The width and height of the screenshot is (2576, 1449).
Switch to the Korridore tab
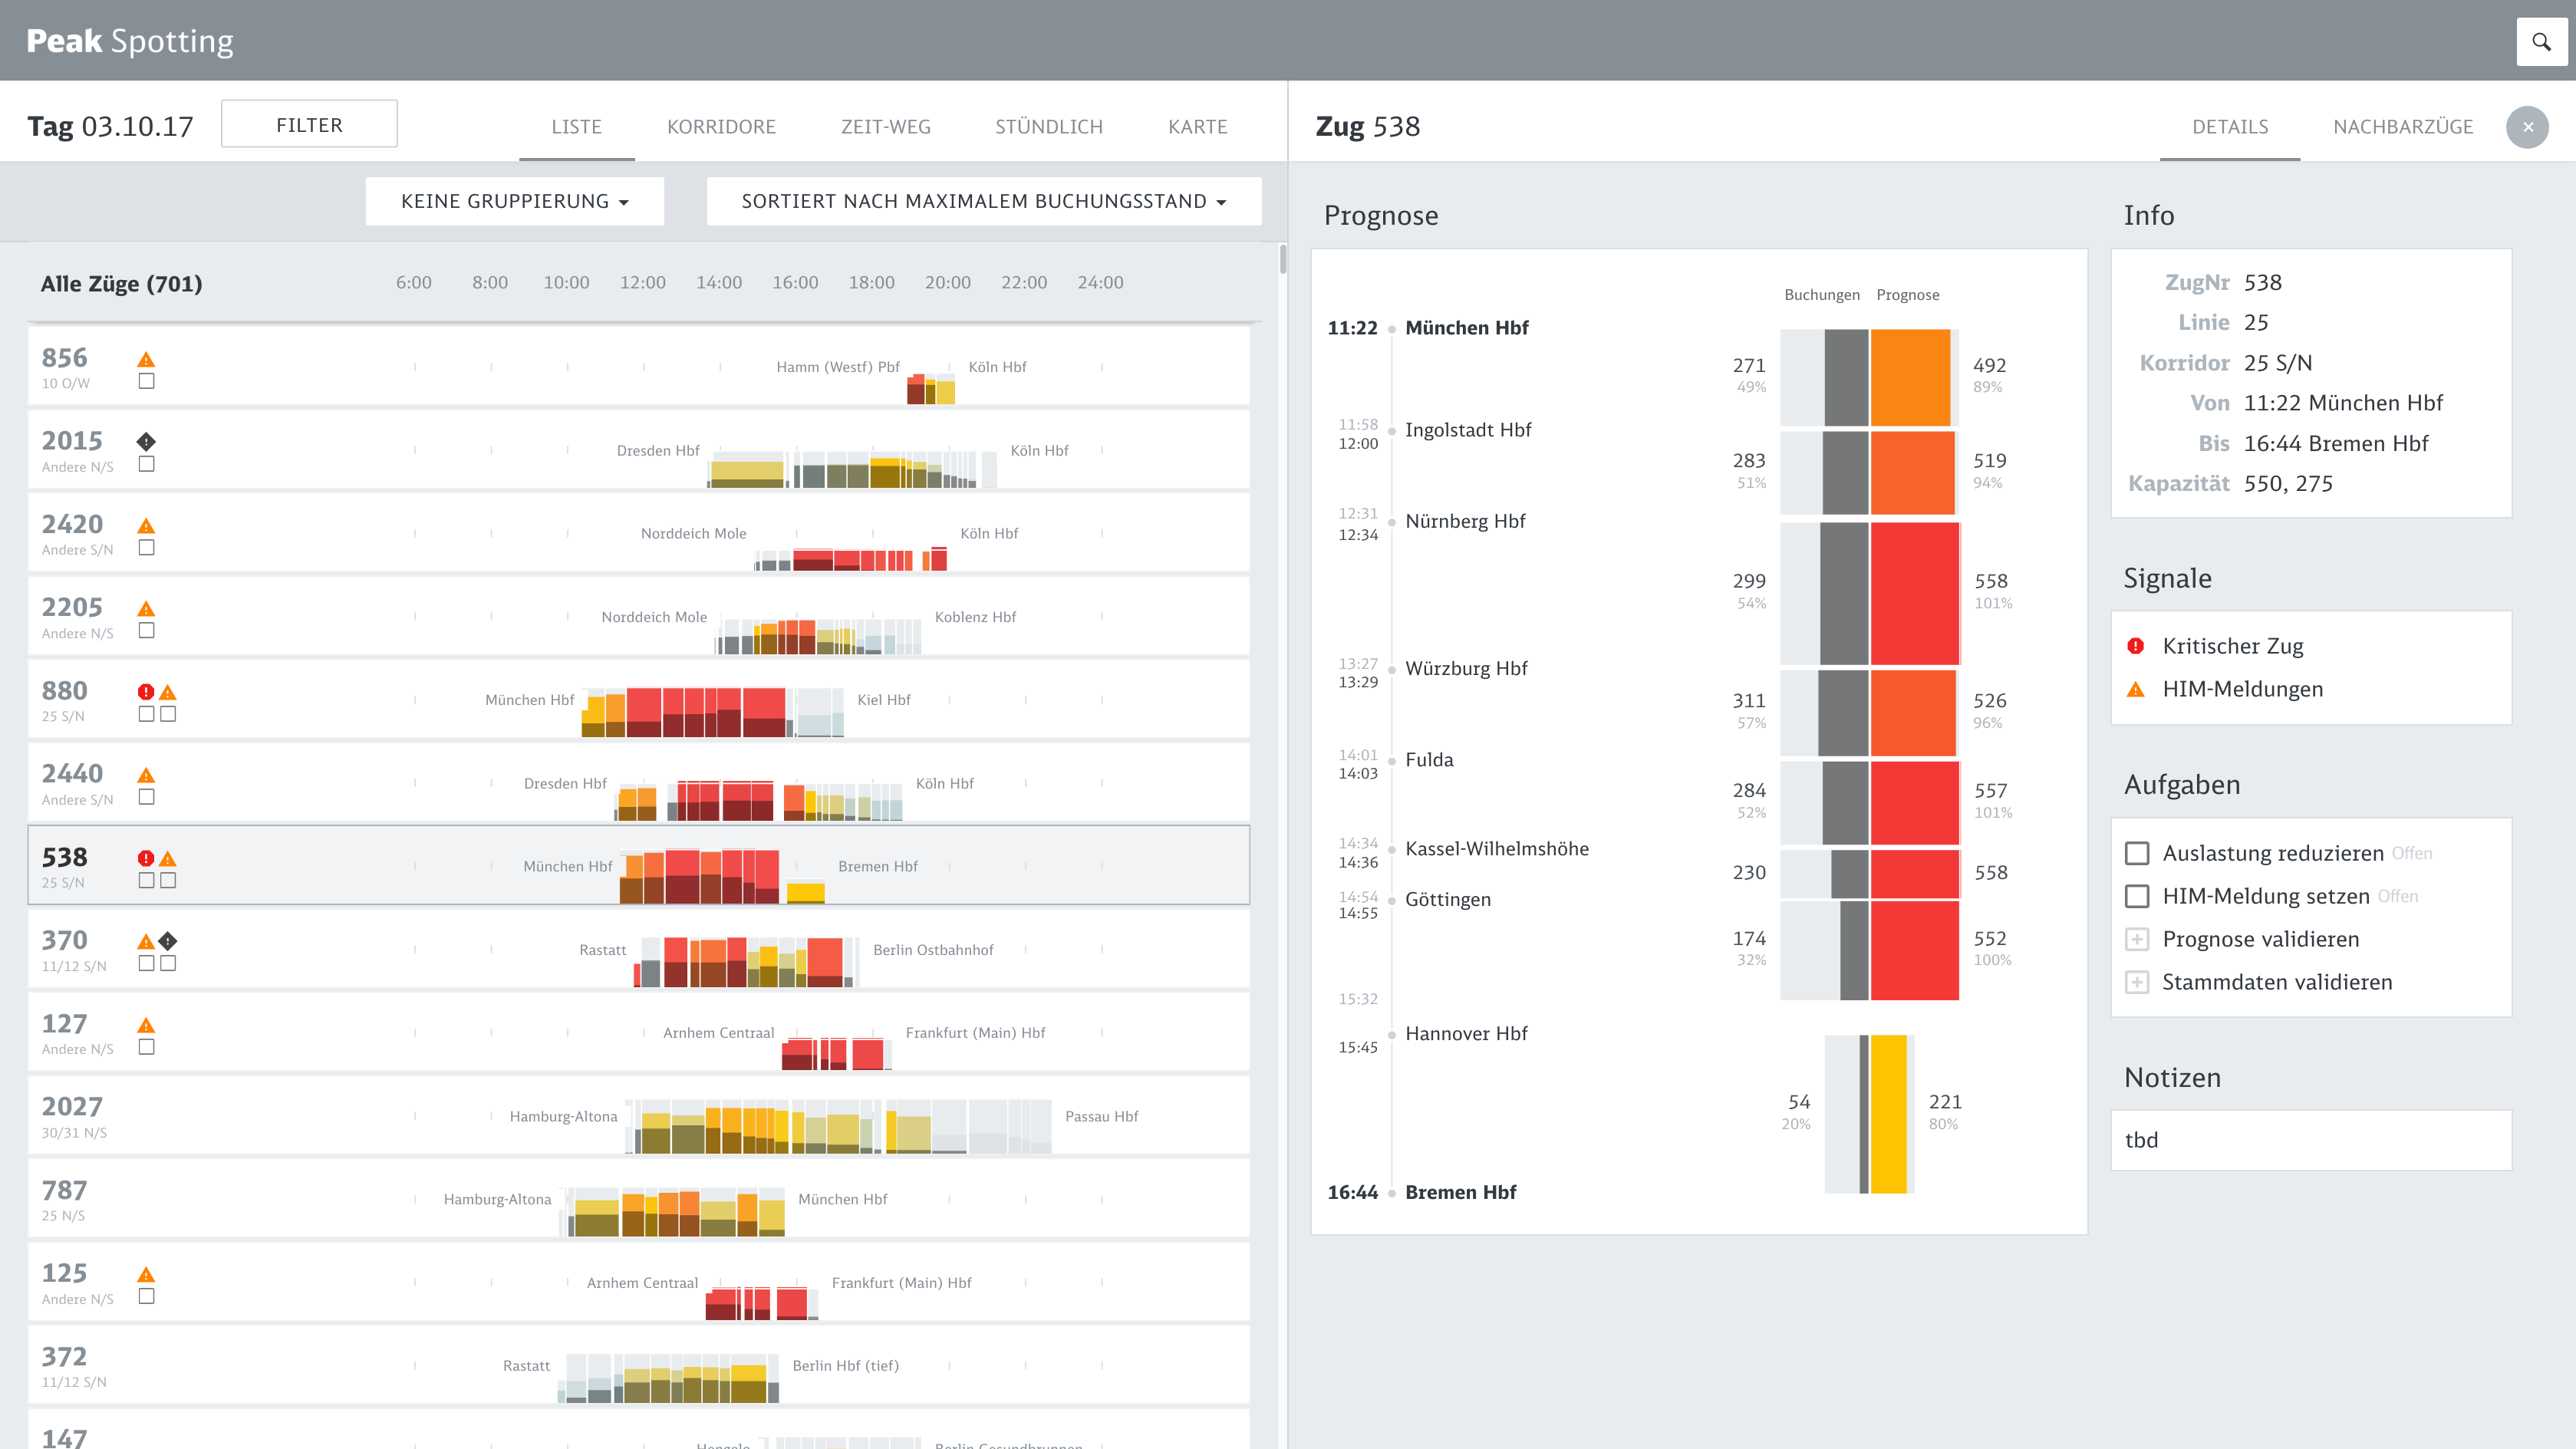click(721, 127)
